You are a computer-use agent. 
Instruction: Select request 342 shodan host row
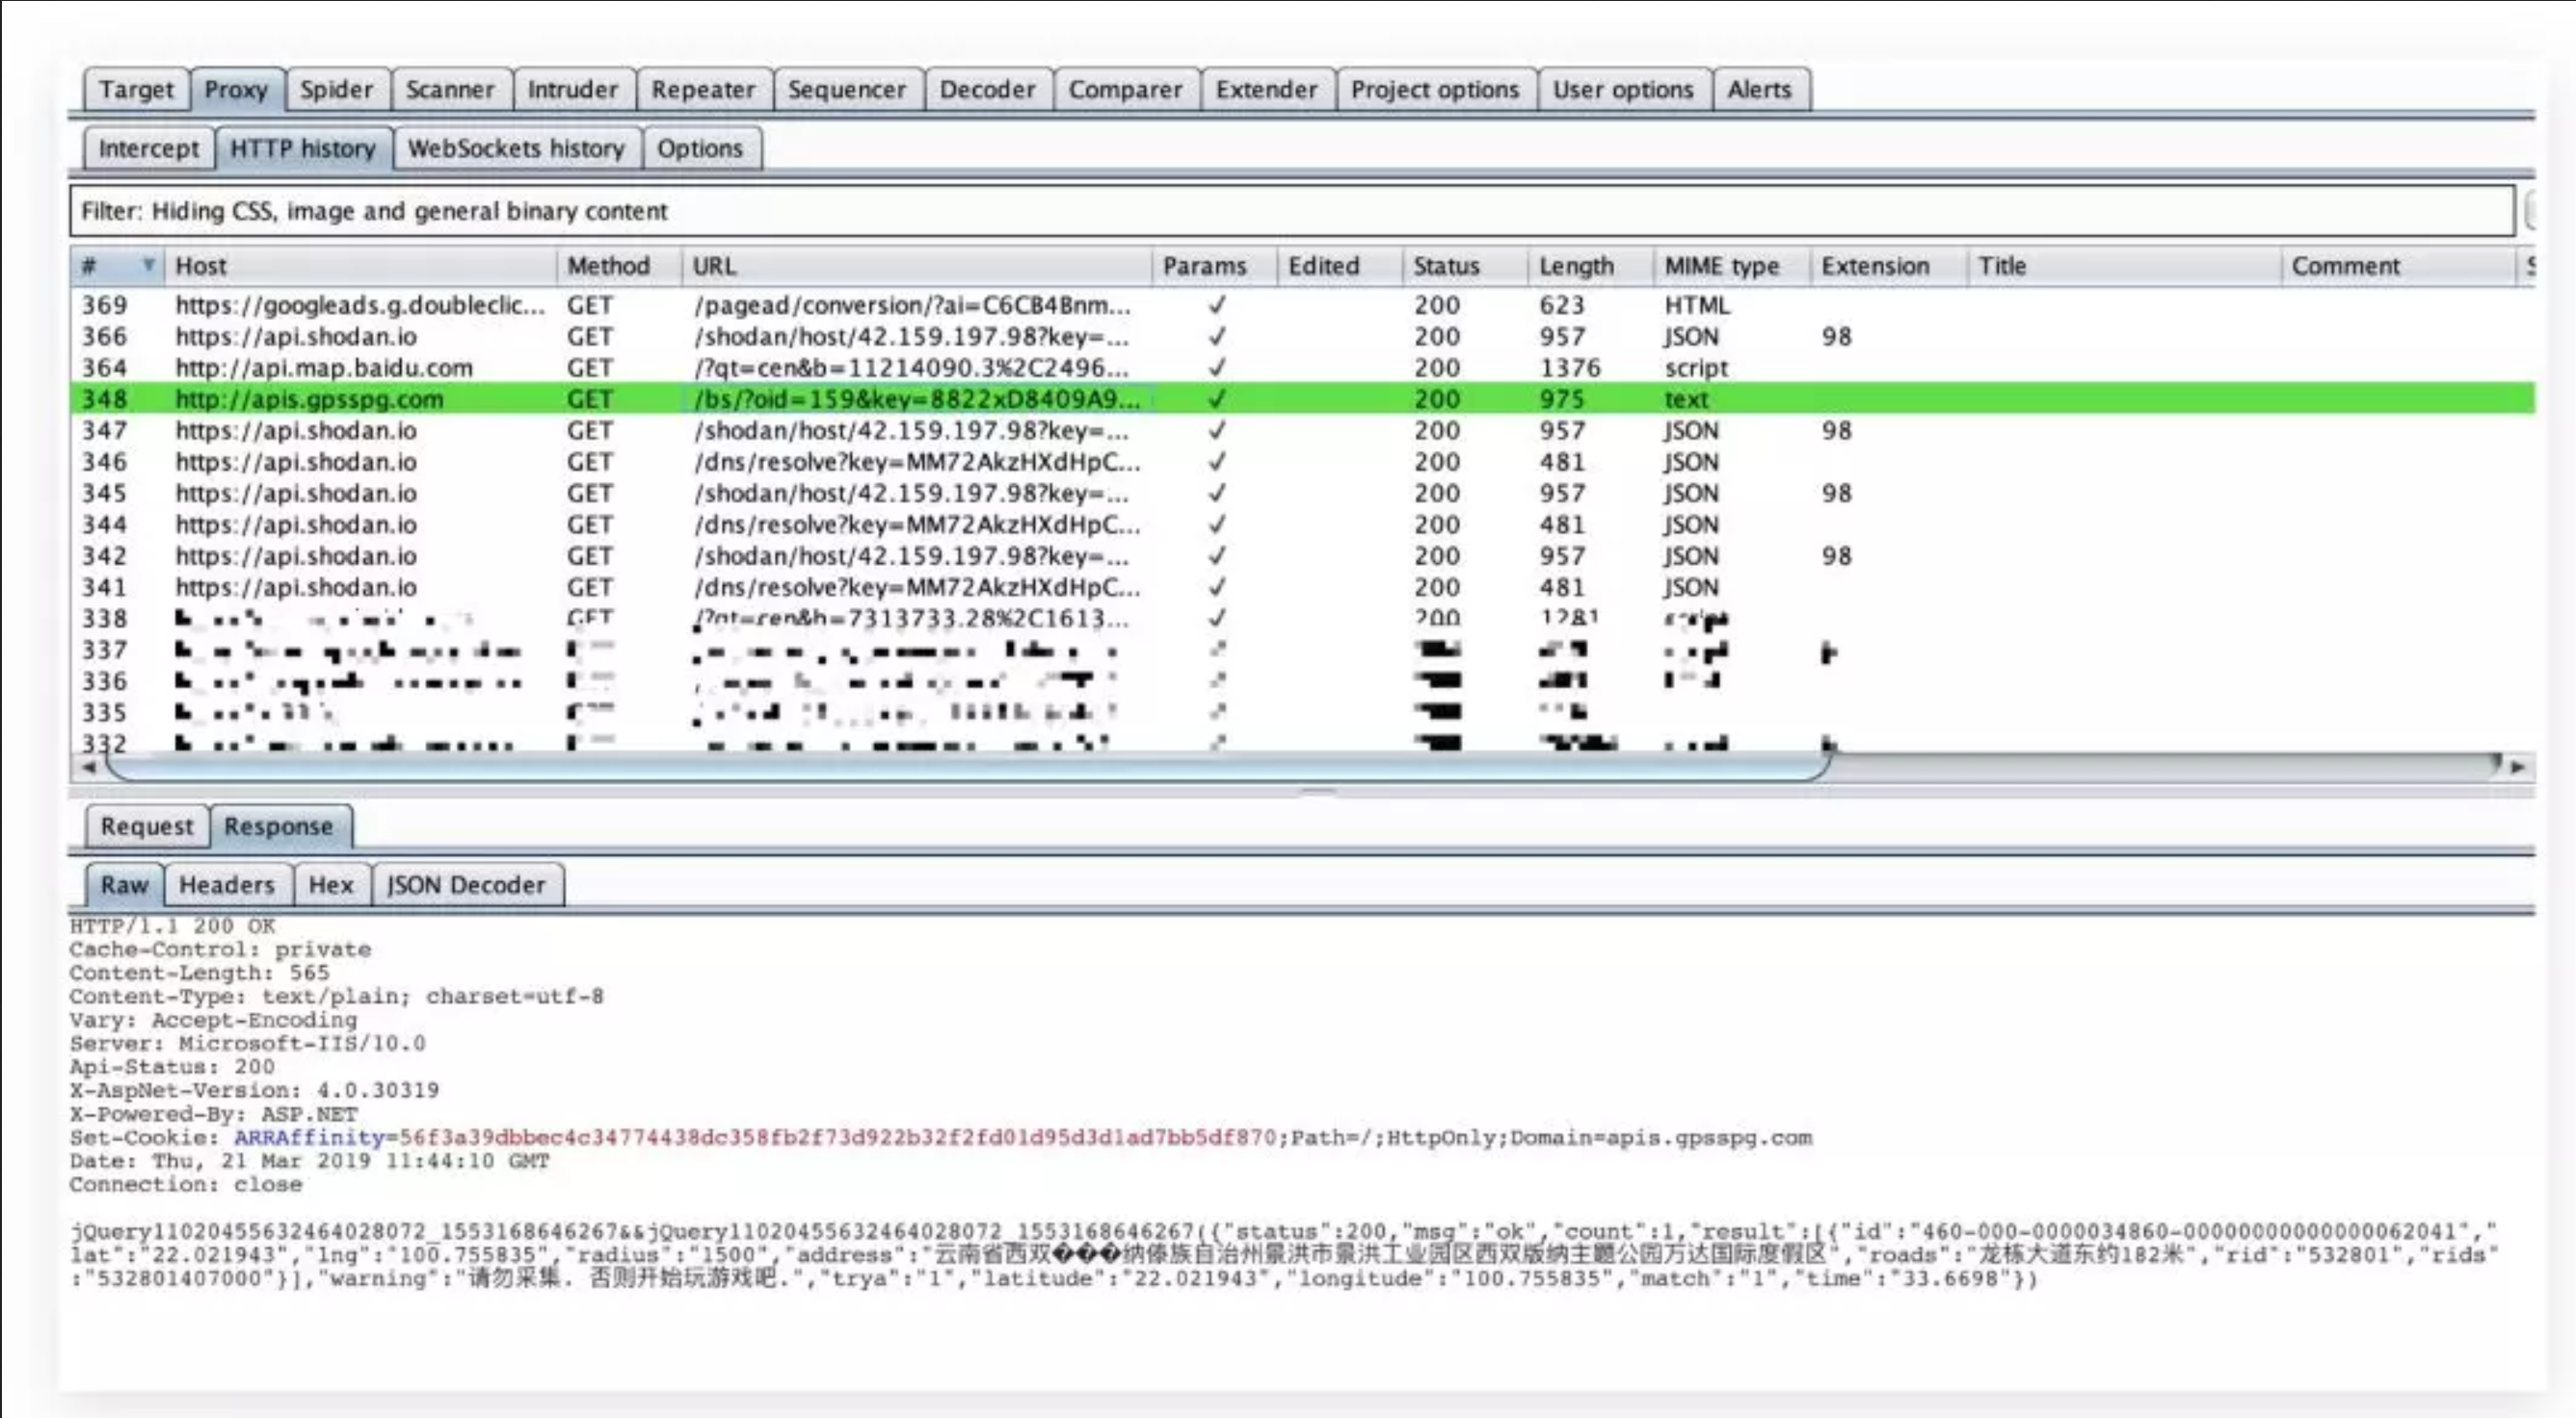[x=1302, y=555]
